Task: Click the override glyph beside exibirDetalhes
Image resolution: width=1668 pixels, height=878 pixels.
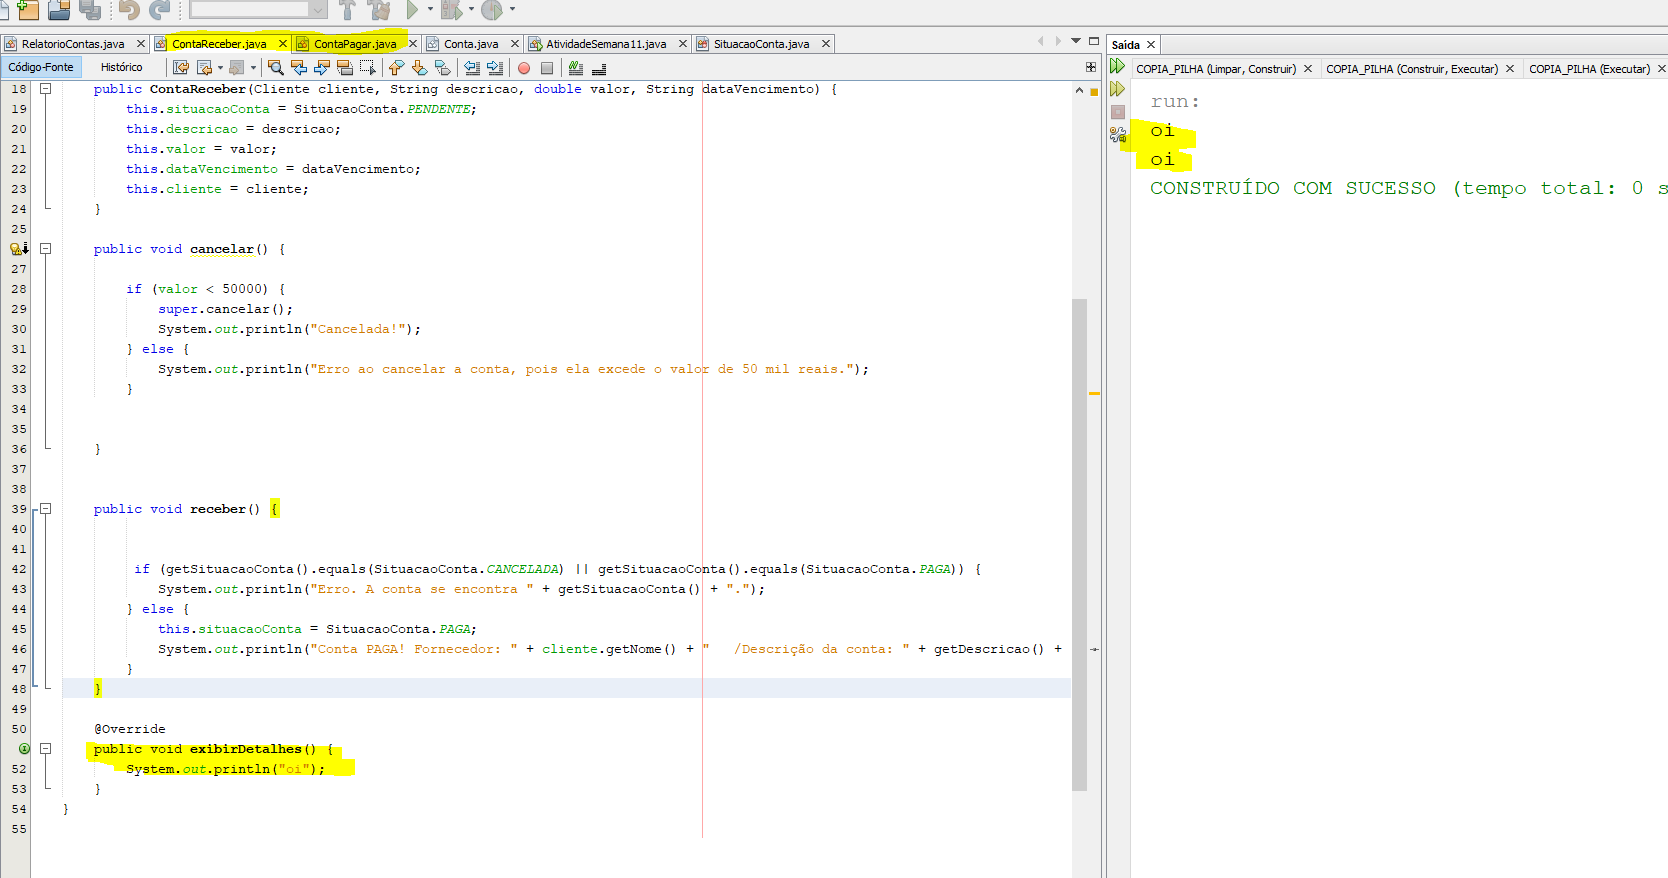Action: (24, 749)
